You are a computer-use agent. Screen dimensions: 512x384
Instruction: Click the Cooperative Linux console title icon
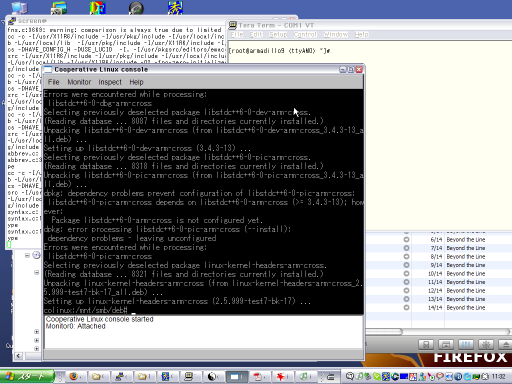click(48, 69)
